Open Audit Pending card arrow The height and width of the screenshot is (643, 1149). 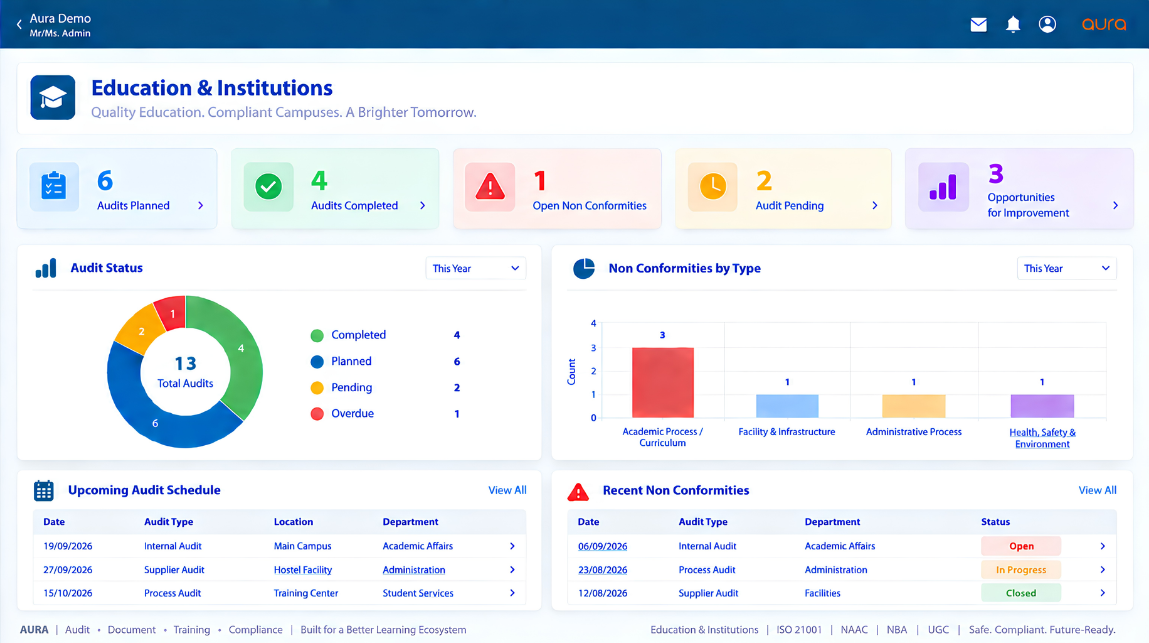coord(875,206)
